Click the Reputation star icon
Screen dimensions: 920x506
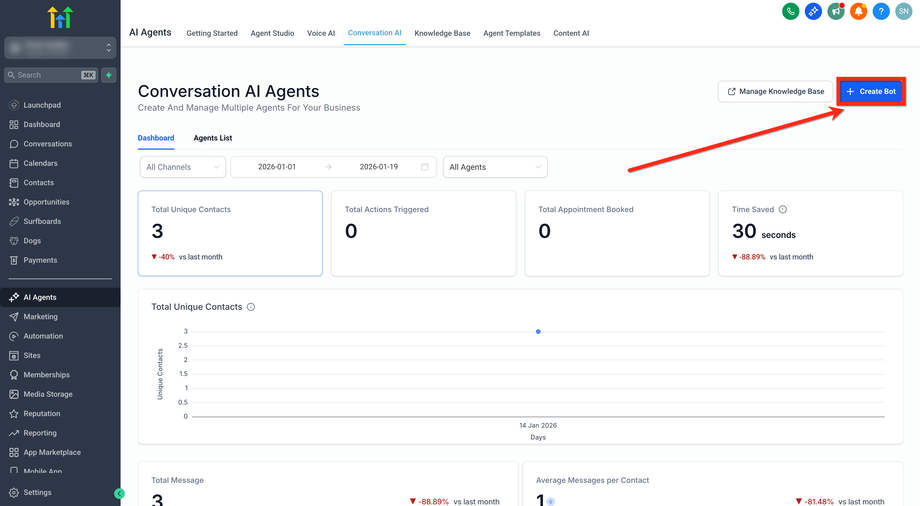click(x=14, y=413)
